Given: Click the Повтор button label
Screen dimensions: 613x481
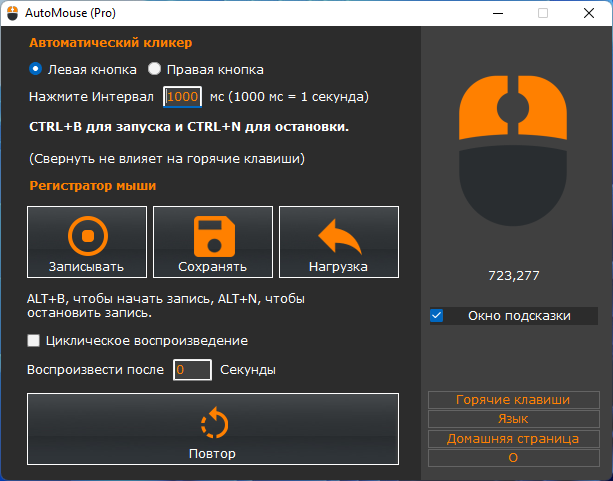Looking at the screenshot, I should click(212, 454).
